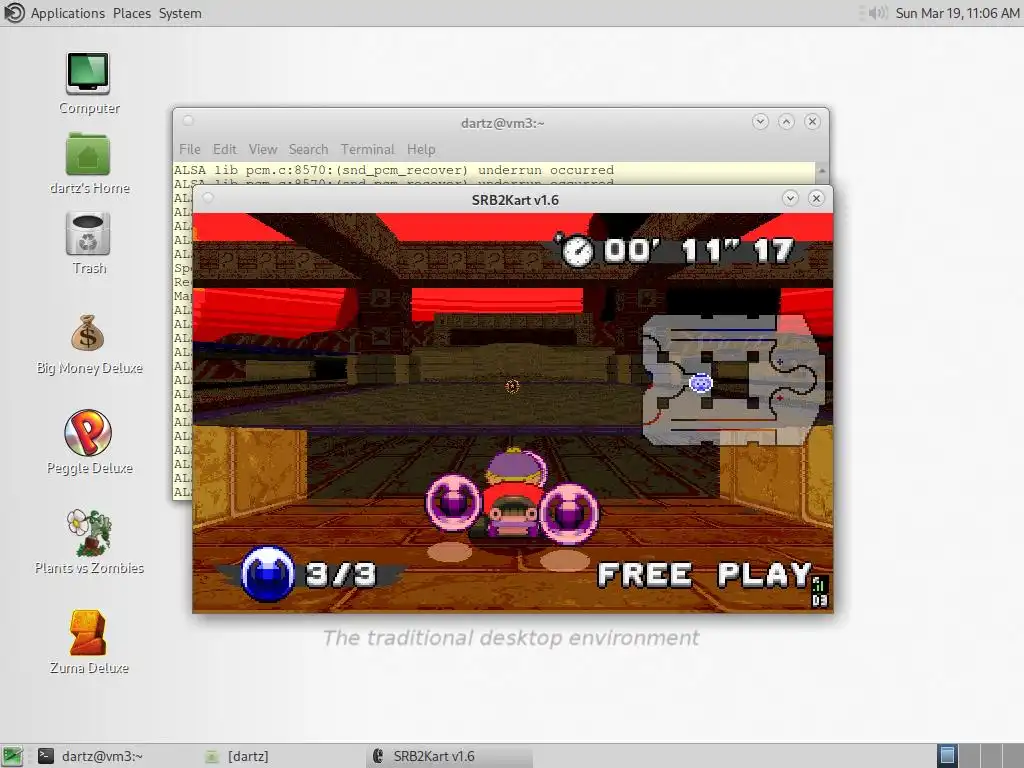Open the terminal View menu
Viewport: 1024px width, 768px height.
[263, 150]
